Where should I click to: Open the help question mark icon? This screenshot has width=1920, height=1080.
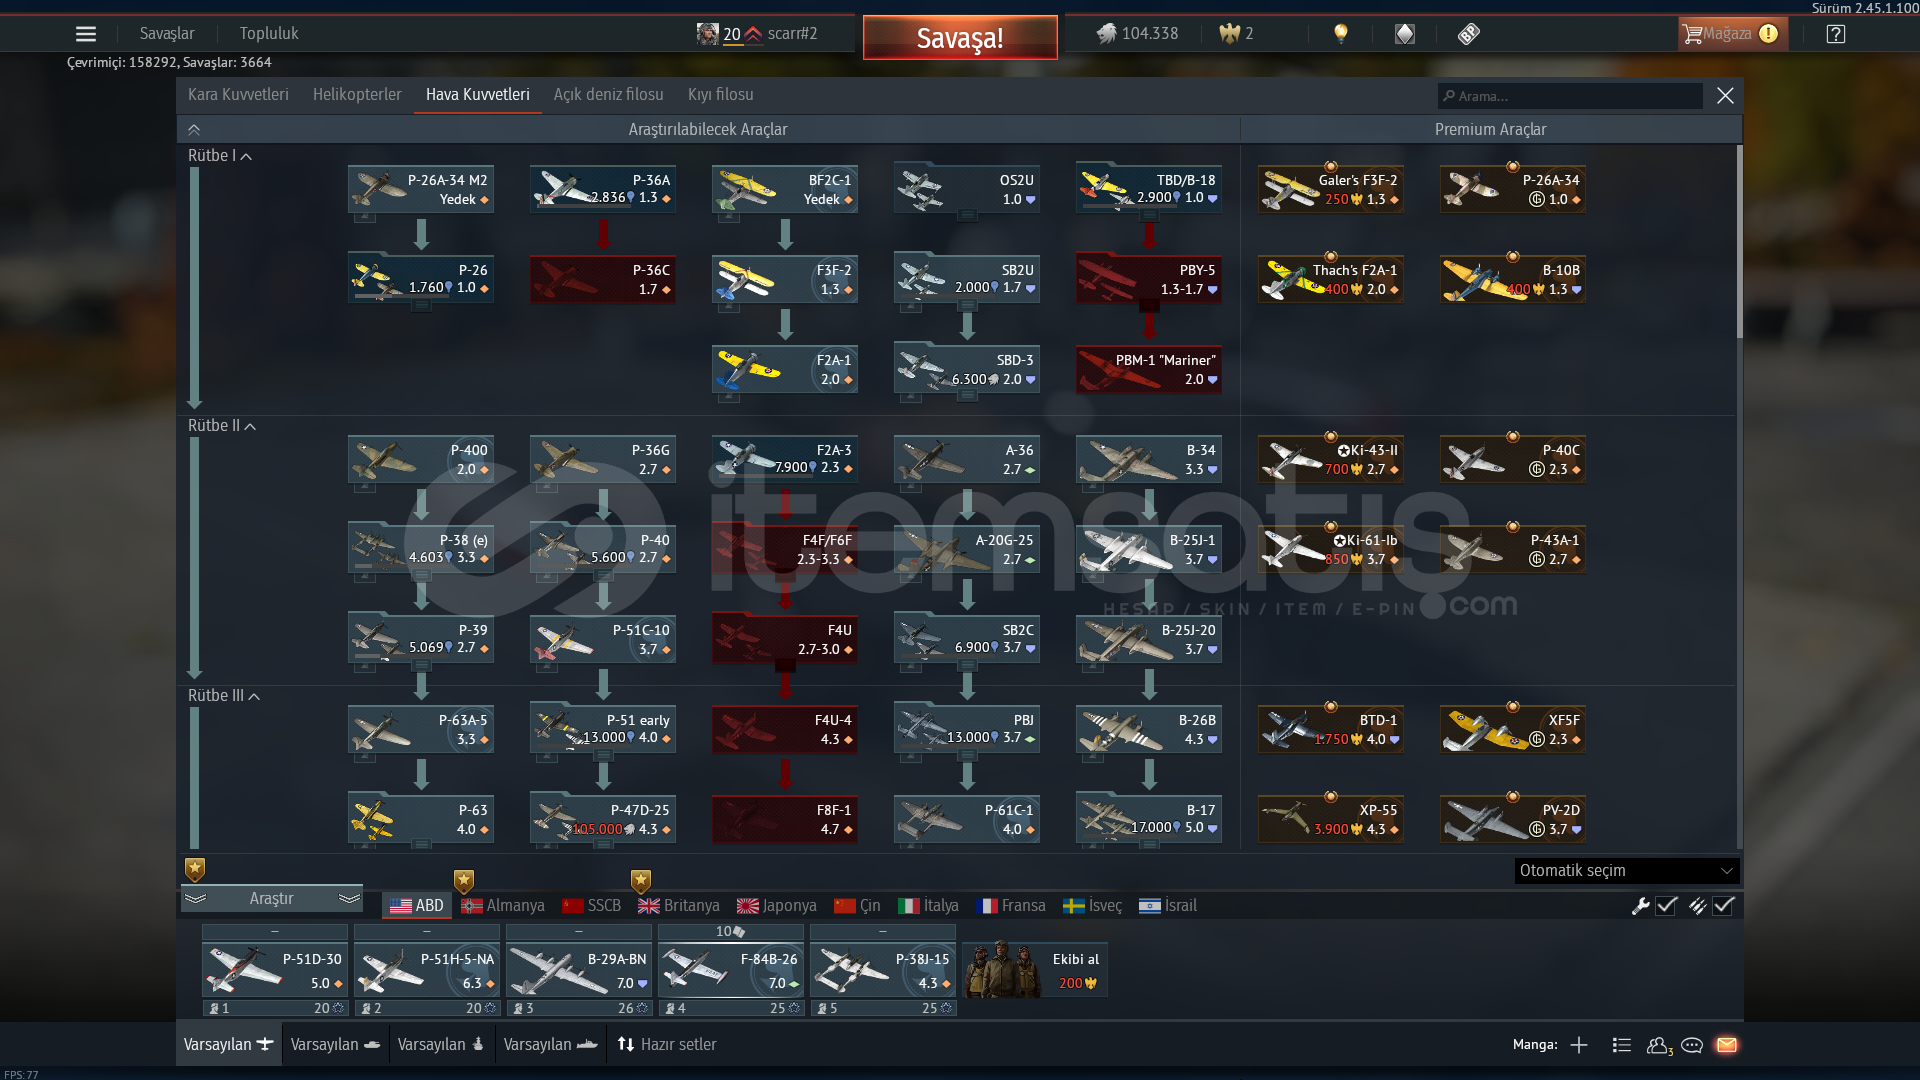pos(1835,34)
